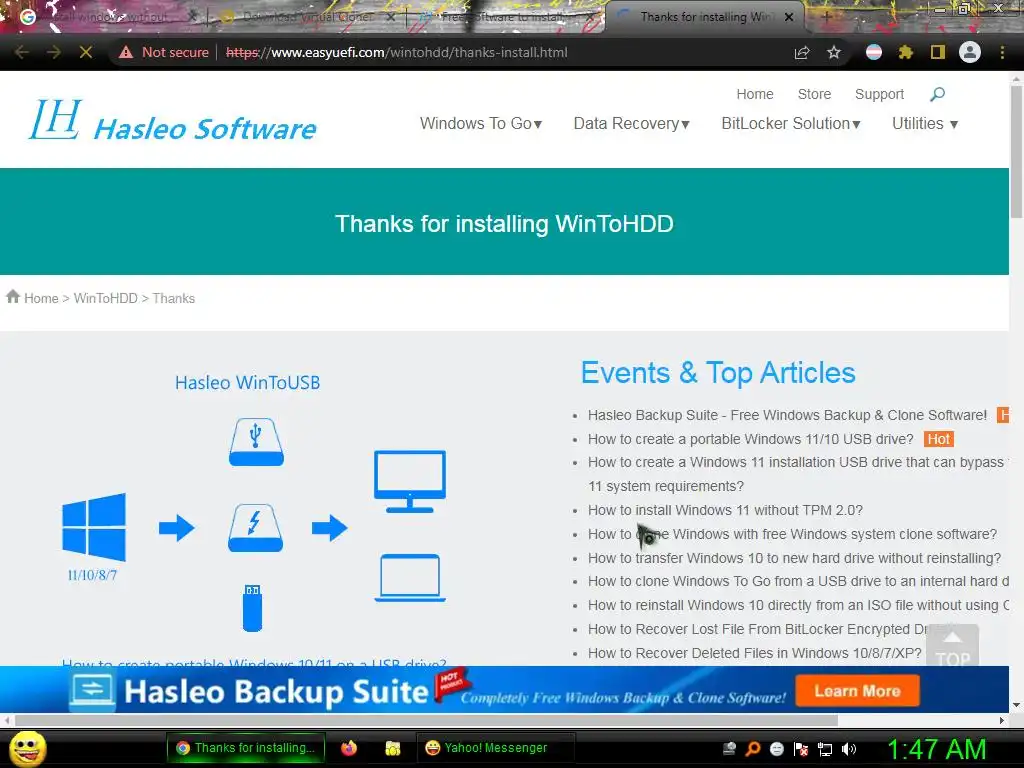
Task: Open portable Windows 11/10 USB drive article
Action: [x=750, y=439]
